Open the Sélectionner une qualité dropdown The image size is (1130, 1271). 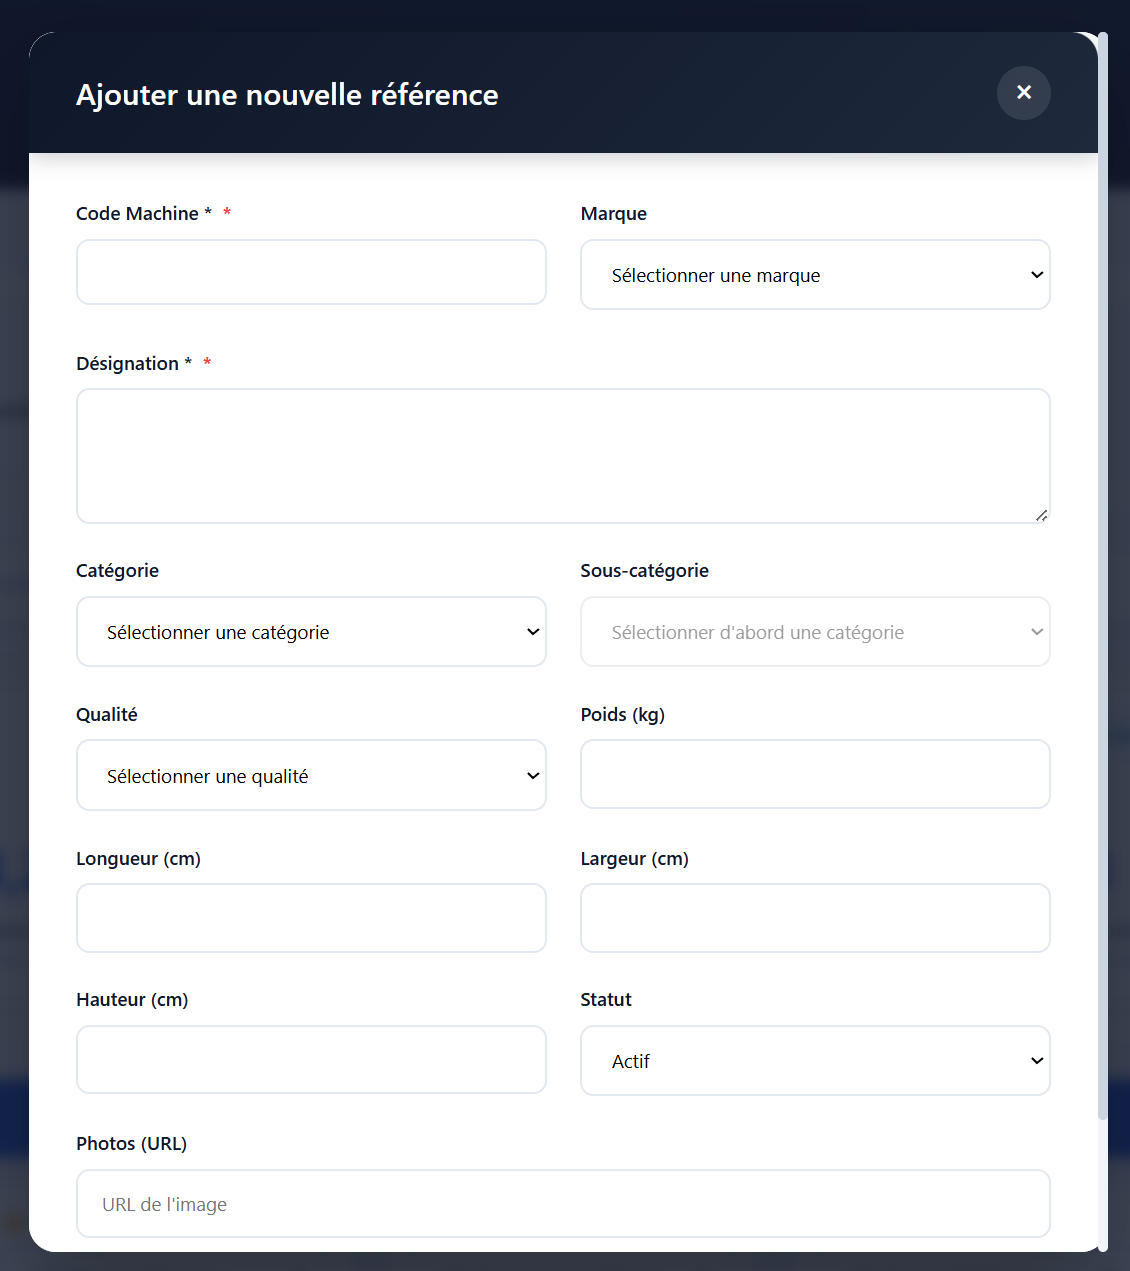pos(311,775)
